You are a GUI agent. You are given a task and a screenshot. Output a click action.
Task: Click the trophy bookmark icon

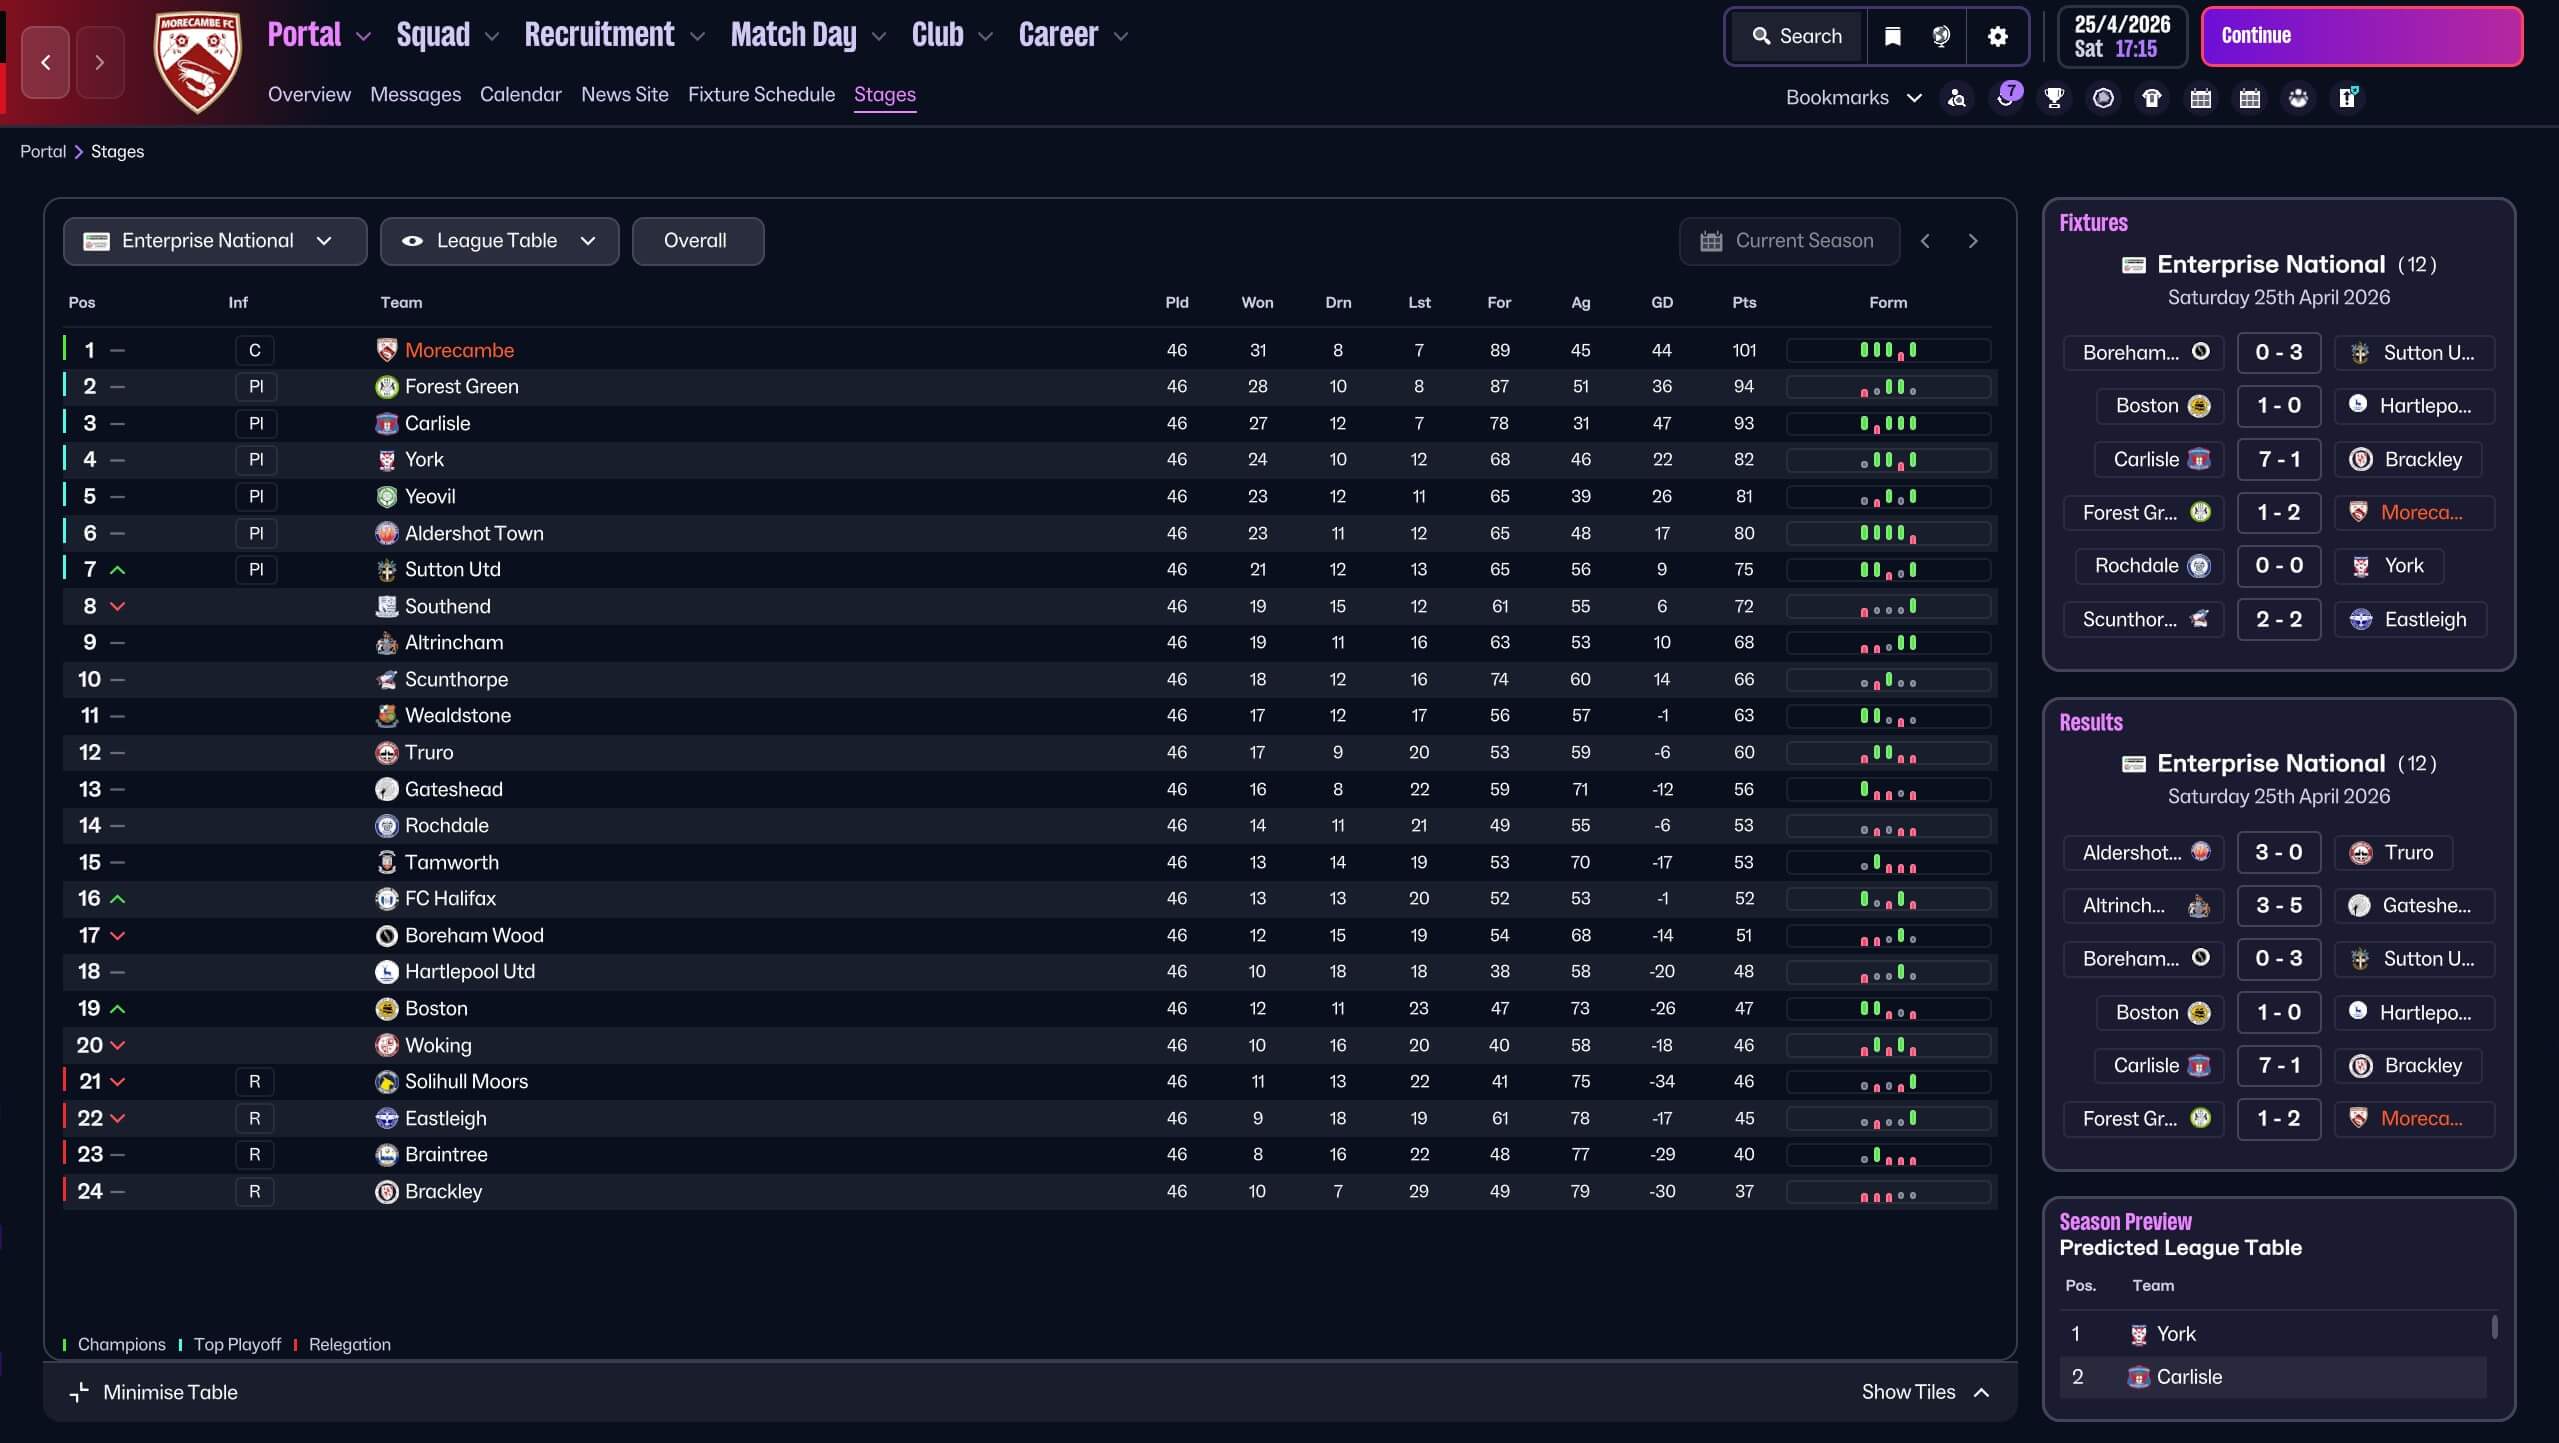tap(2054, 98)
